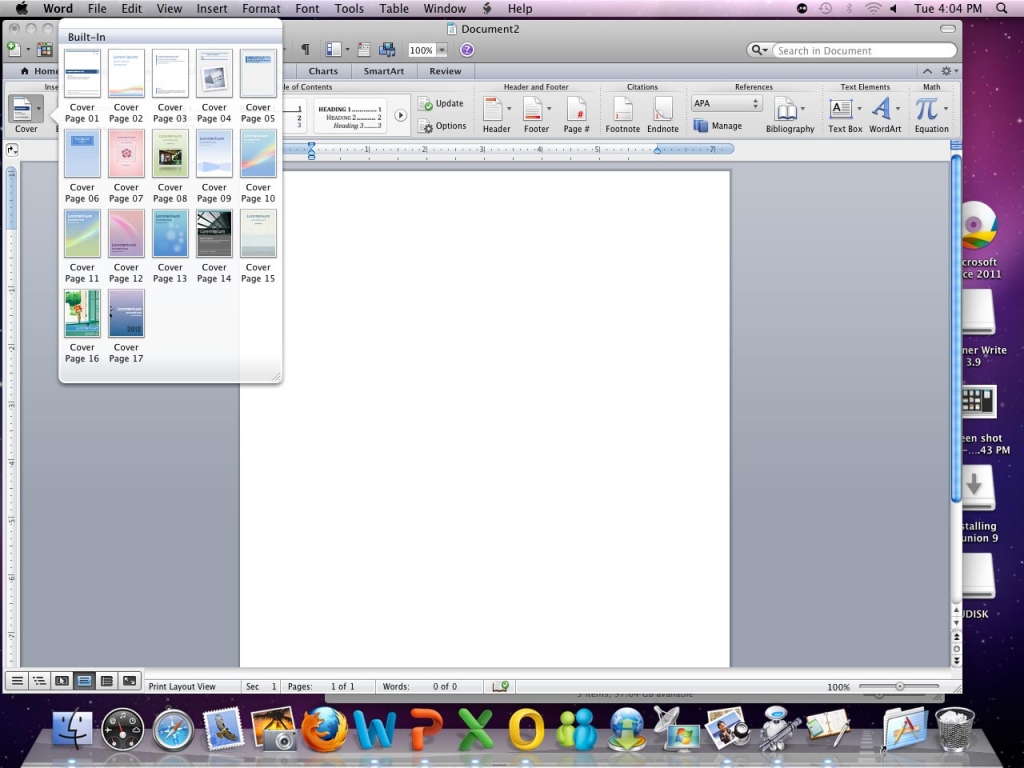Viewport: 1024px width, 768px height.
Task: Expand the Header dropdown arrow
Action: 509,108
